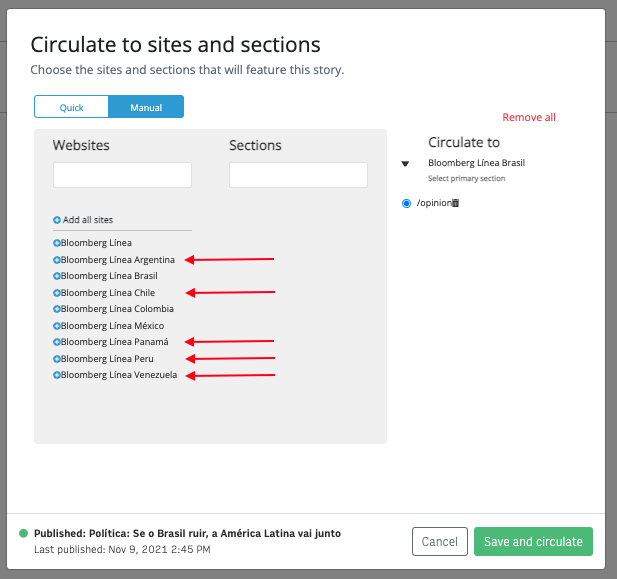Cancel the circulate dialog
The width and height of the screenshot is (617, 579).
click(440, 542)
